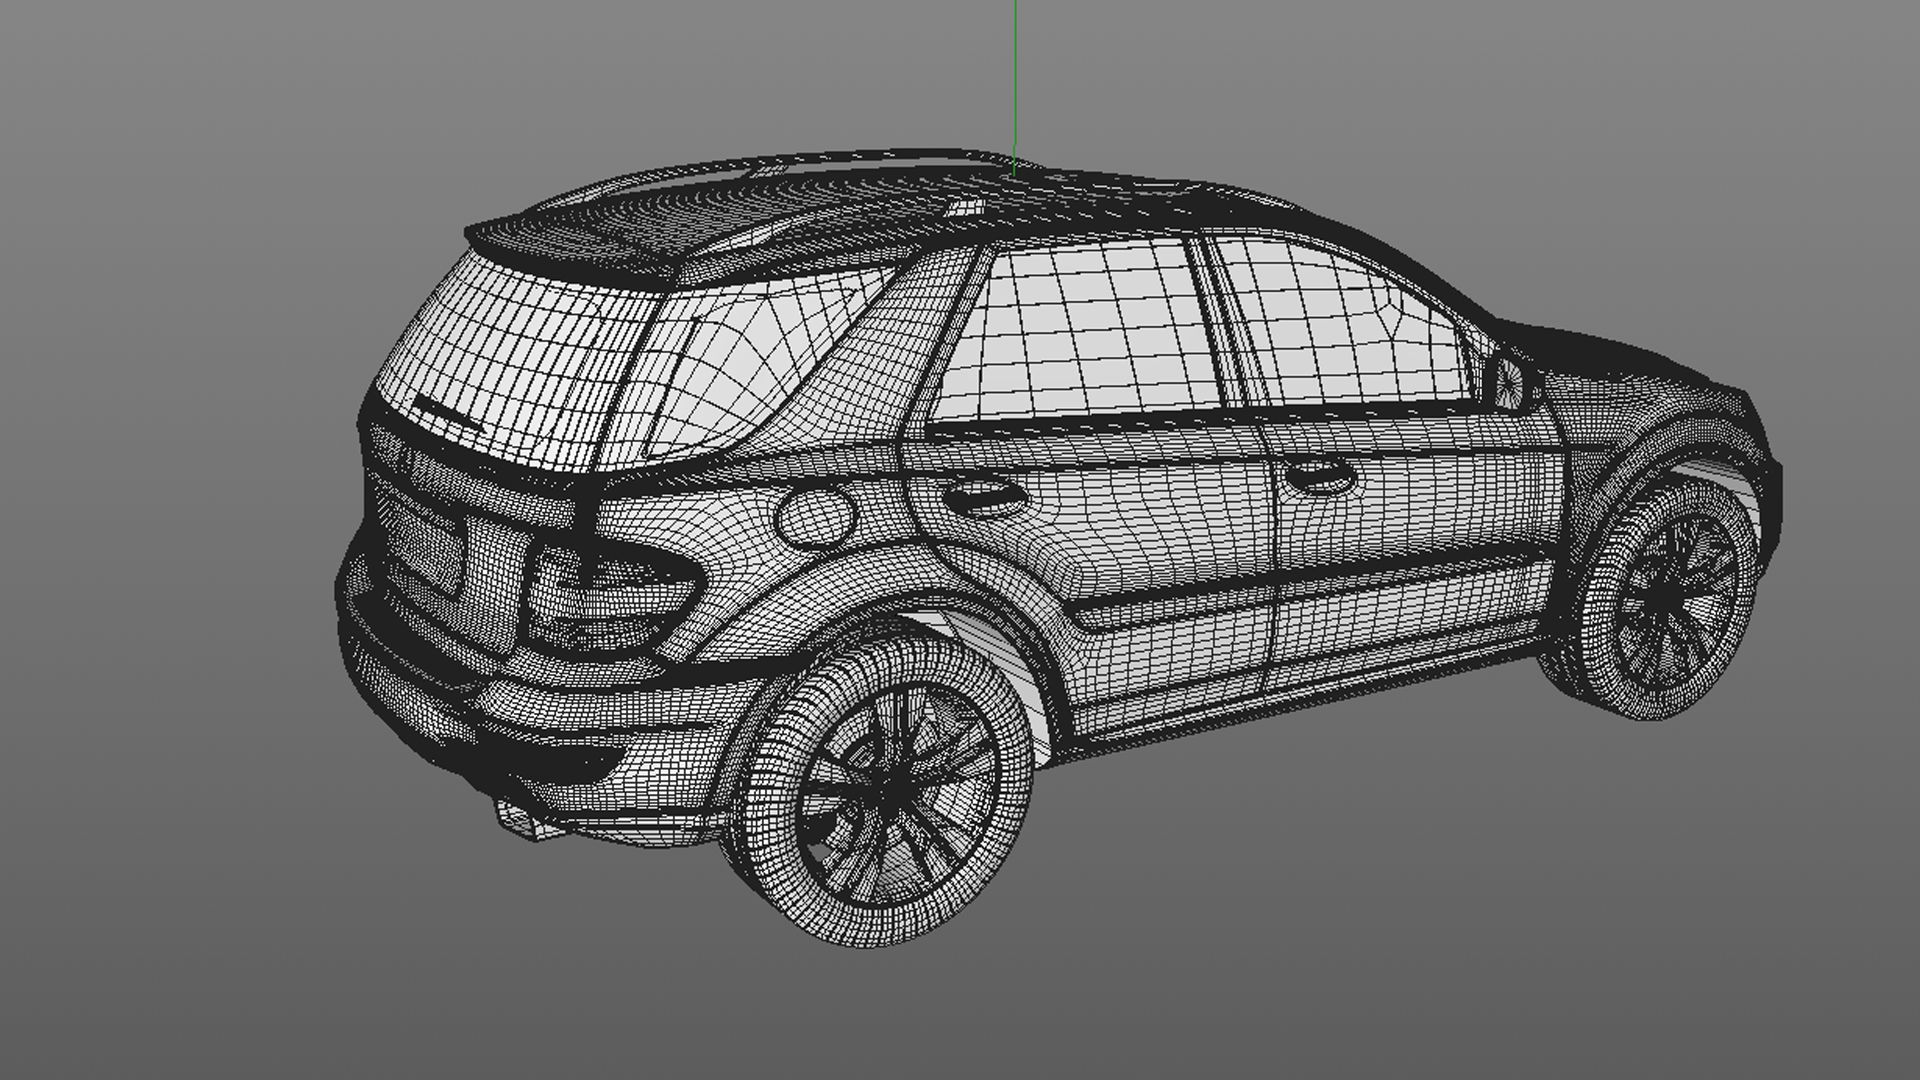This screenshot has width=1920, height=1080.
Task: Click the front door handle
Action: point(1320,478)
